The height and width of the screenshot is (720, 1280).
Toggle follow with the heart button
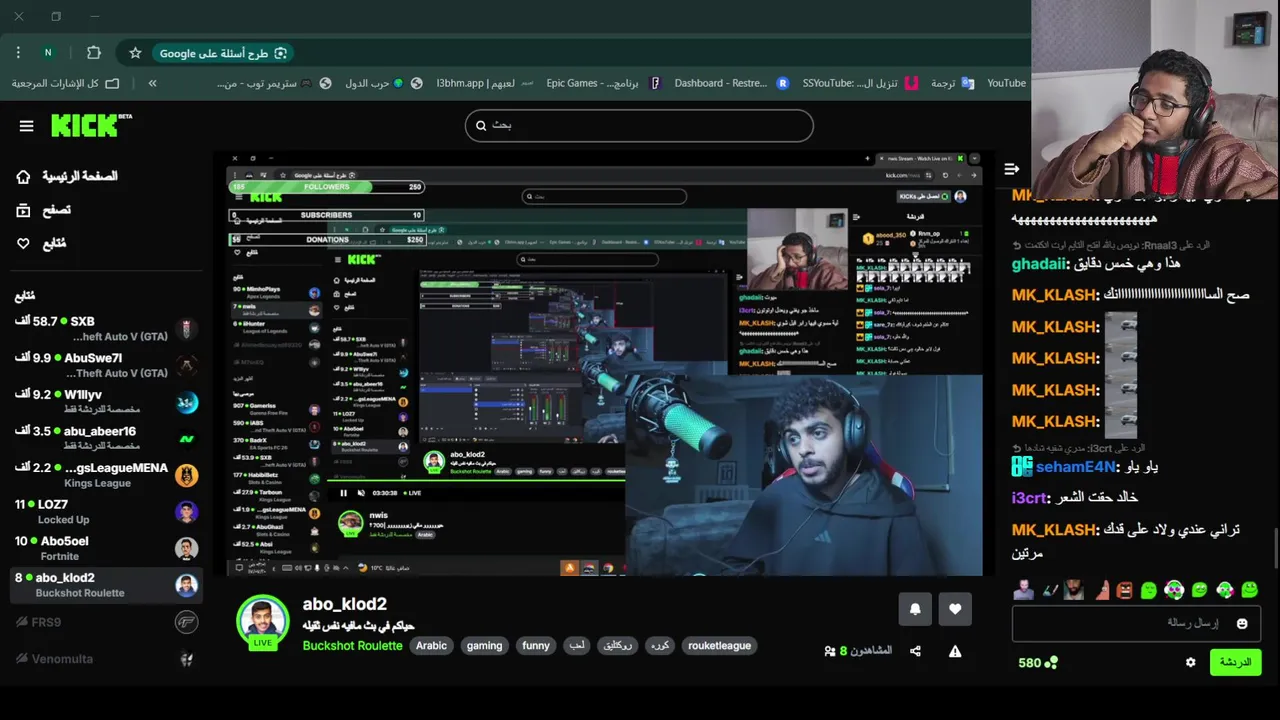coord(955,609)
